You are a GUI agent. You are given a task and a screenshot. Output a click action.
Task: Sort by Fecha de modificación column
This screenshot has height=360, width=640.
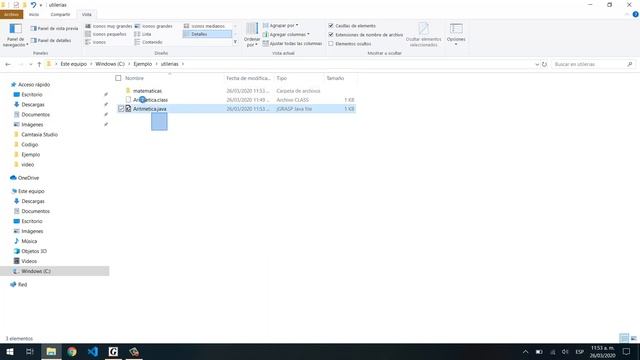249,78
